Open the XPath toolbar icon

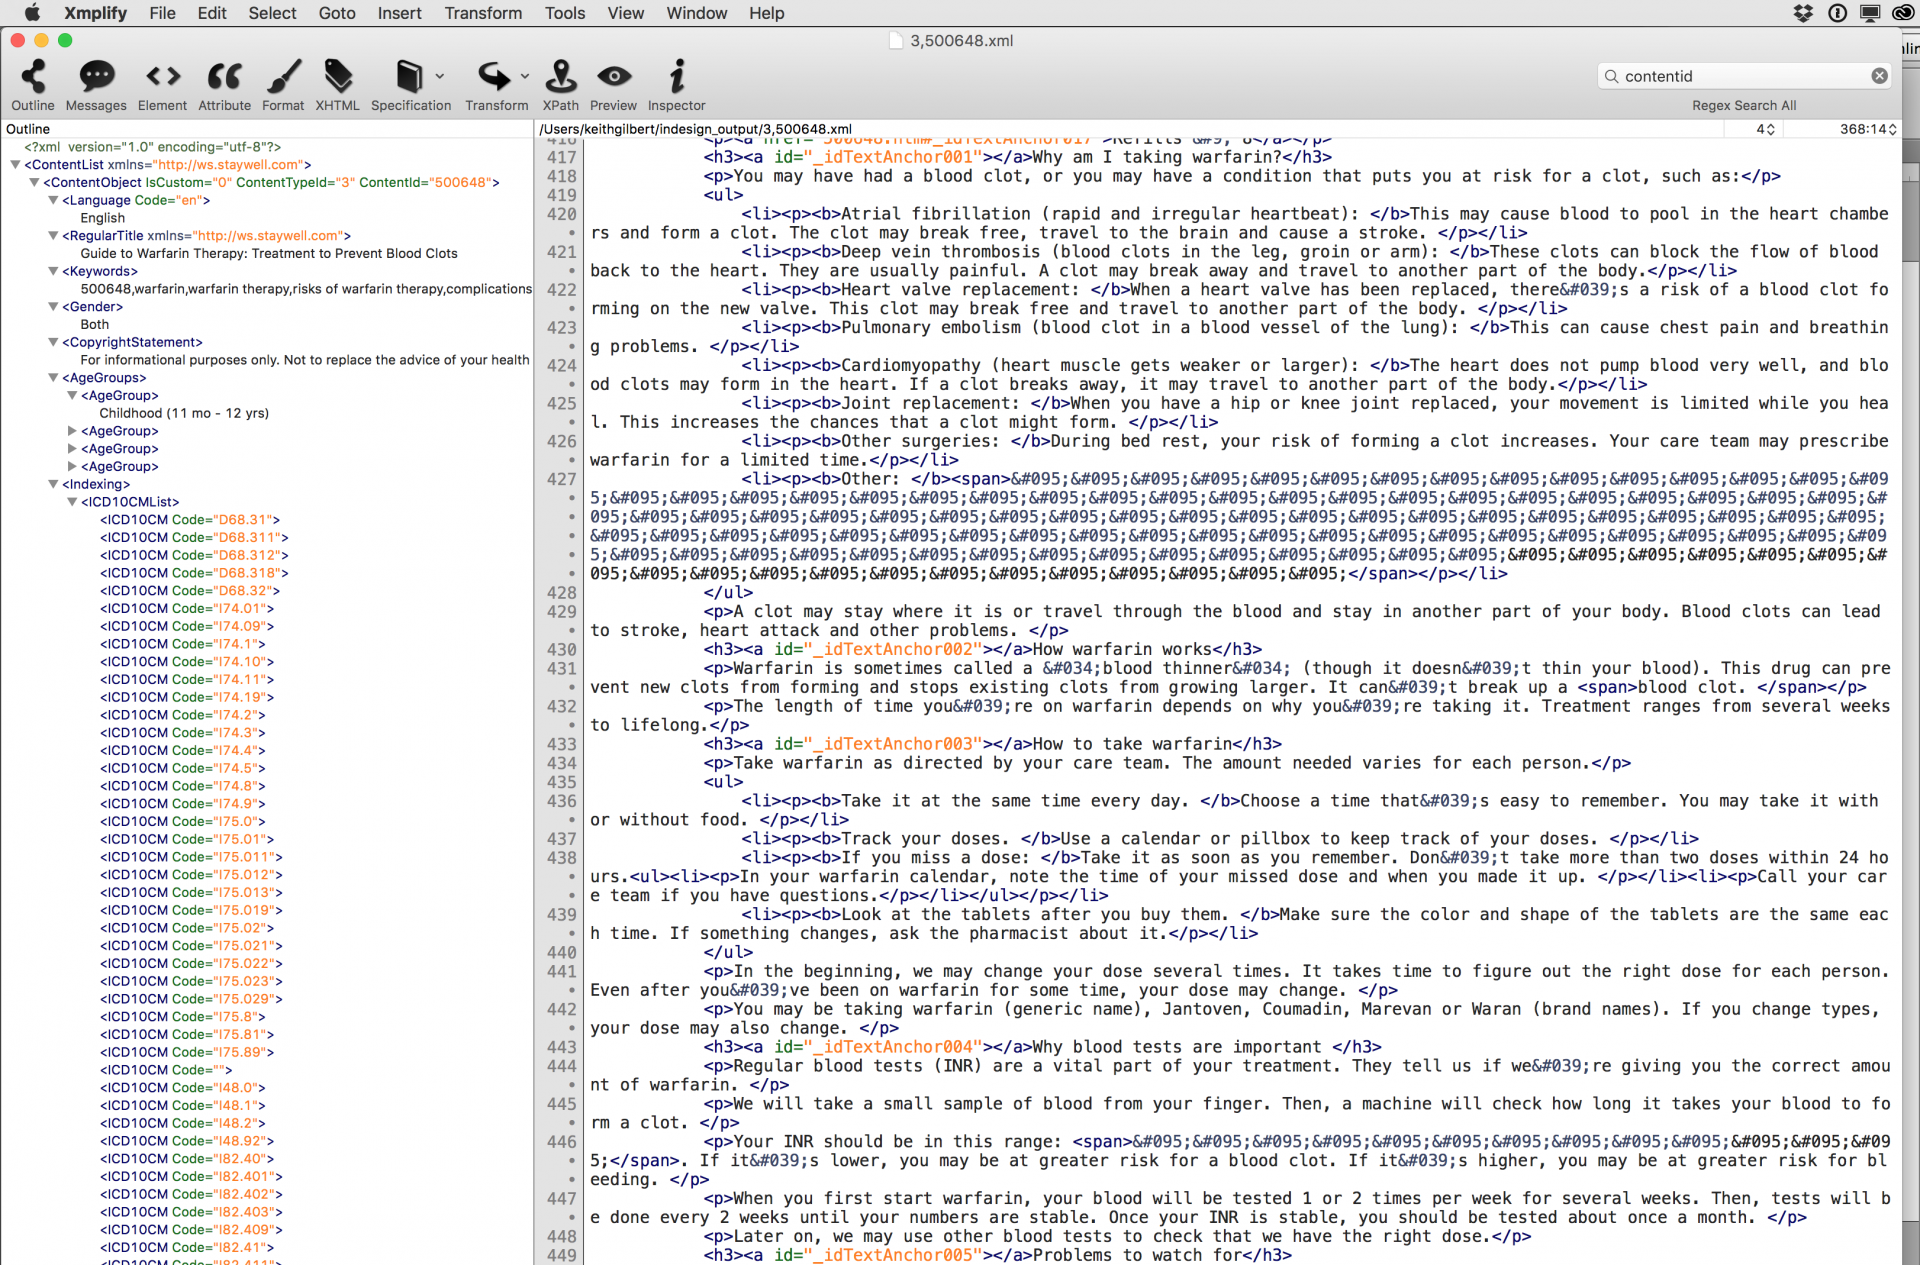pos(560,77)
